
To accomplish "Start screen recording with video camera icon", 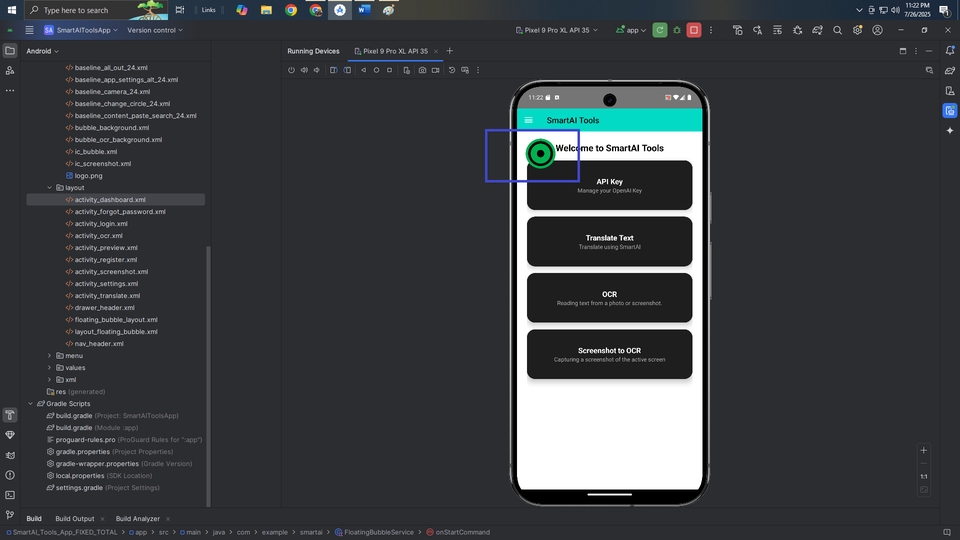I will click(x=435, y=70).
